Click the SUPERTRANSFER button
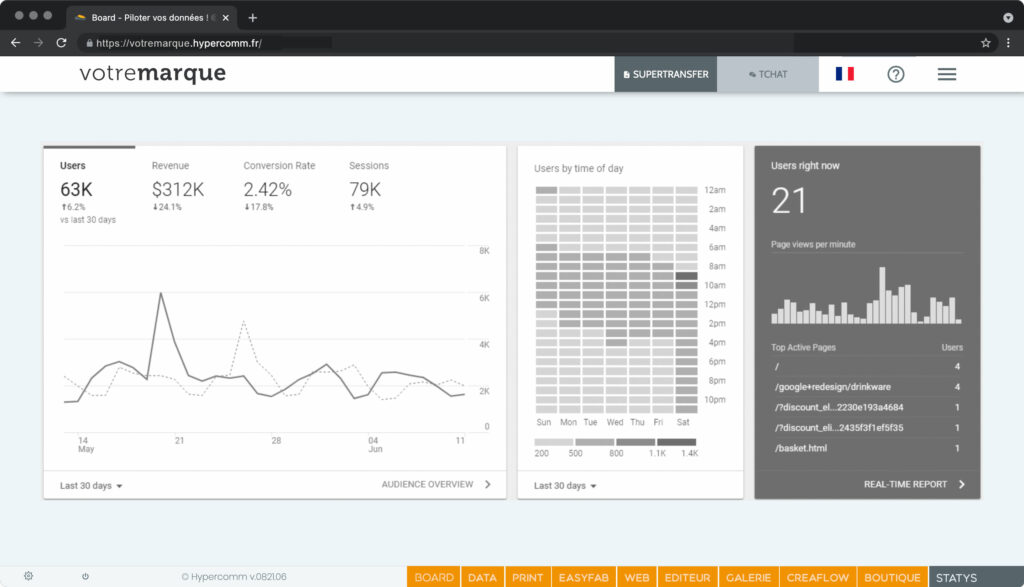The image size is (1024, 587). coord(665,74)
